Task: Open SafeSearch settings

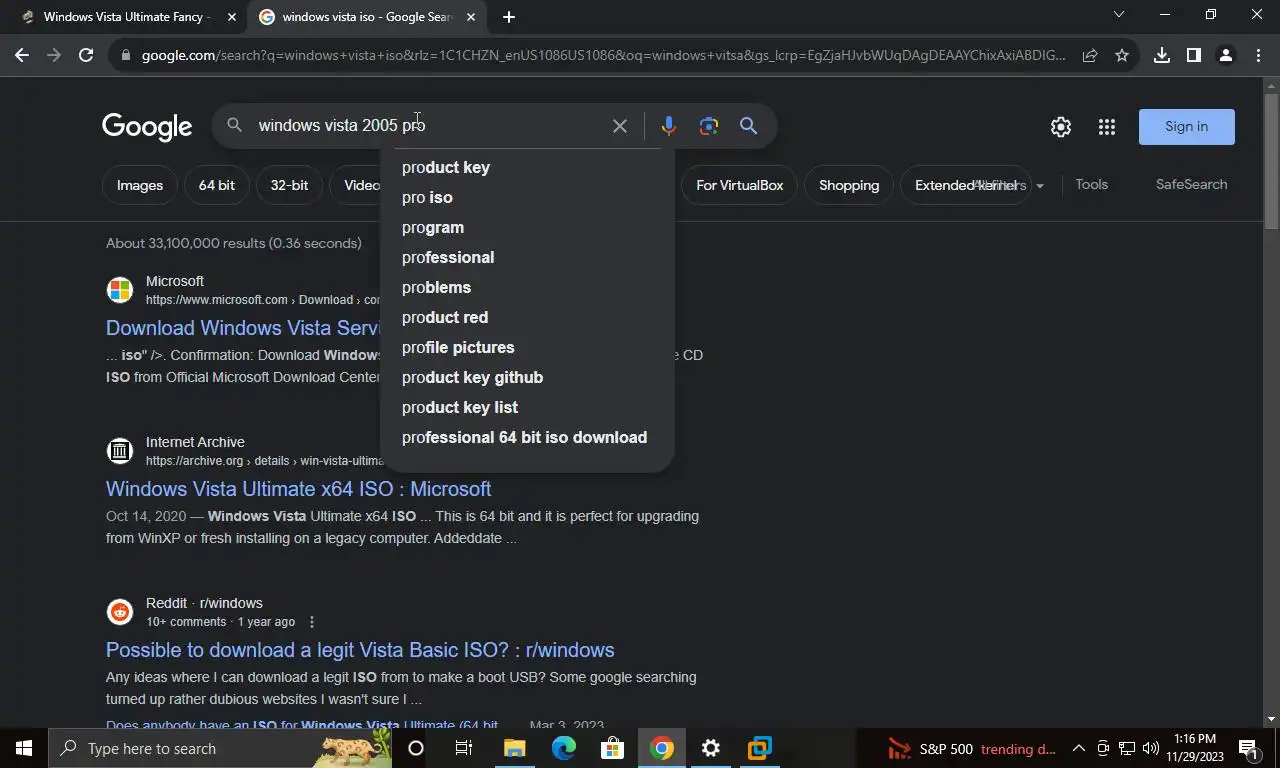Action: pyautogui.click(x=1191, y=184)
